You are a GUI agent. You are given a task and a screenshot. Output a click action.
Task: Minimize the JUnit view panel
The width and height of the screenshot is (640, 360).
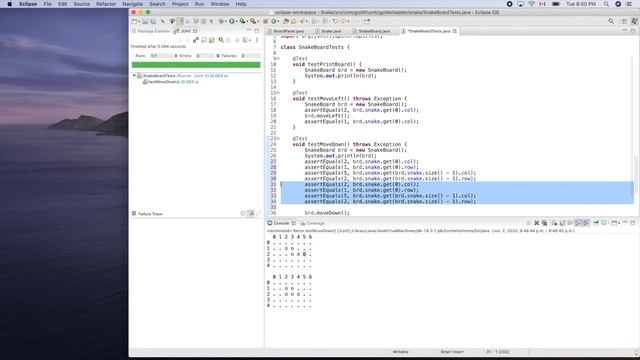249,31
